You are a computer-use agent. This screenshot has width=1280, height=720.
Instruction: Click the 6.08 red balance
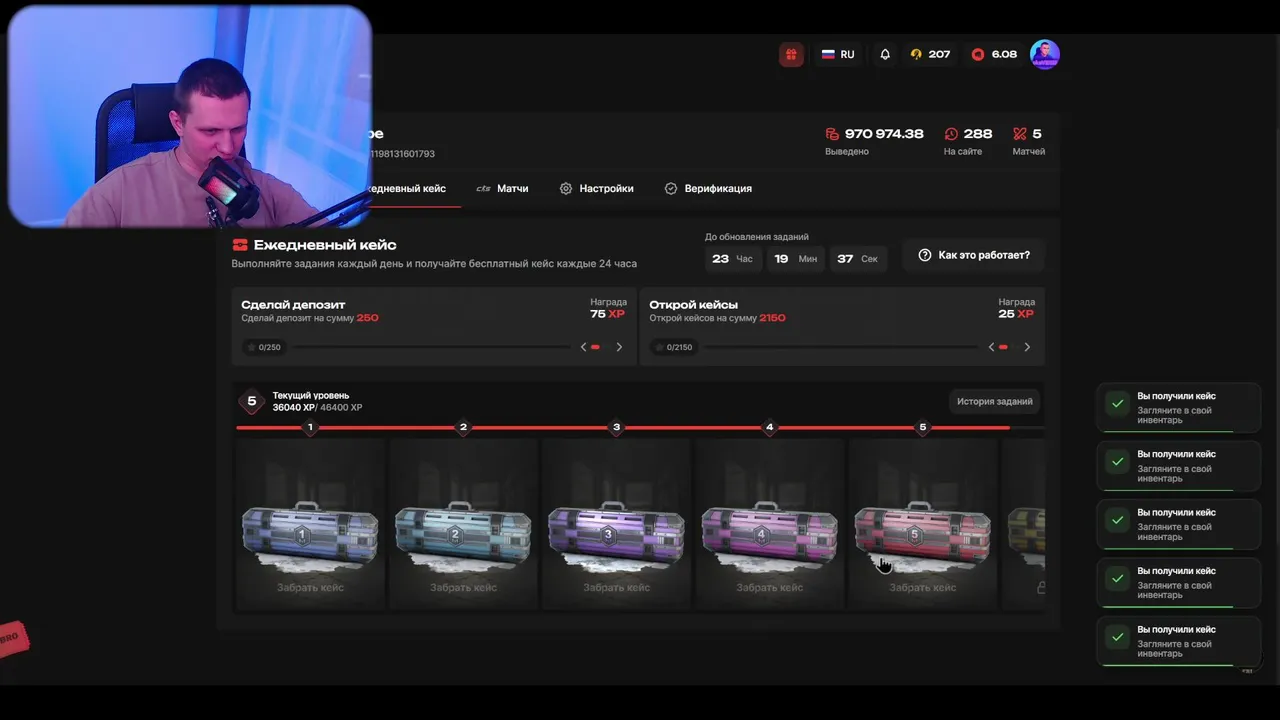pos(995,54)
